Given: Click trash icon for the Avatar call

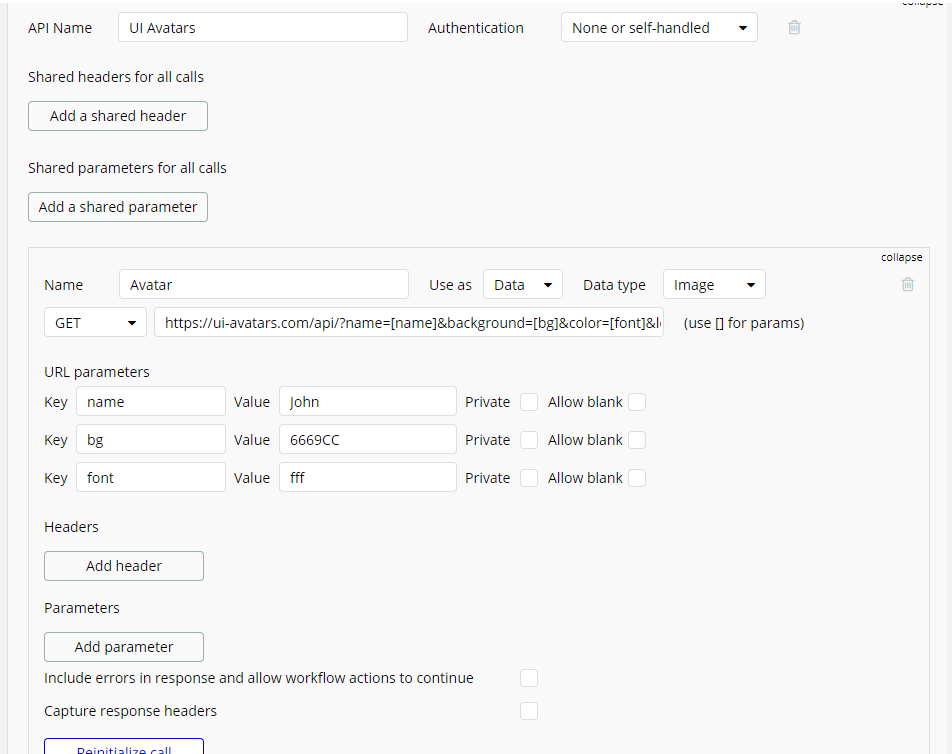Looking at the screenshot, I should (908, 284).
